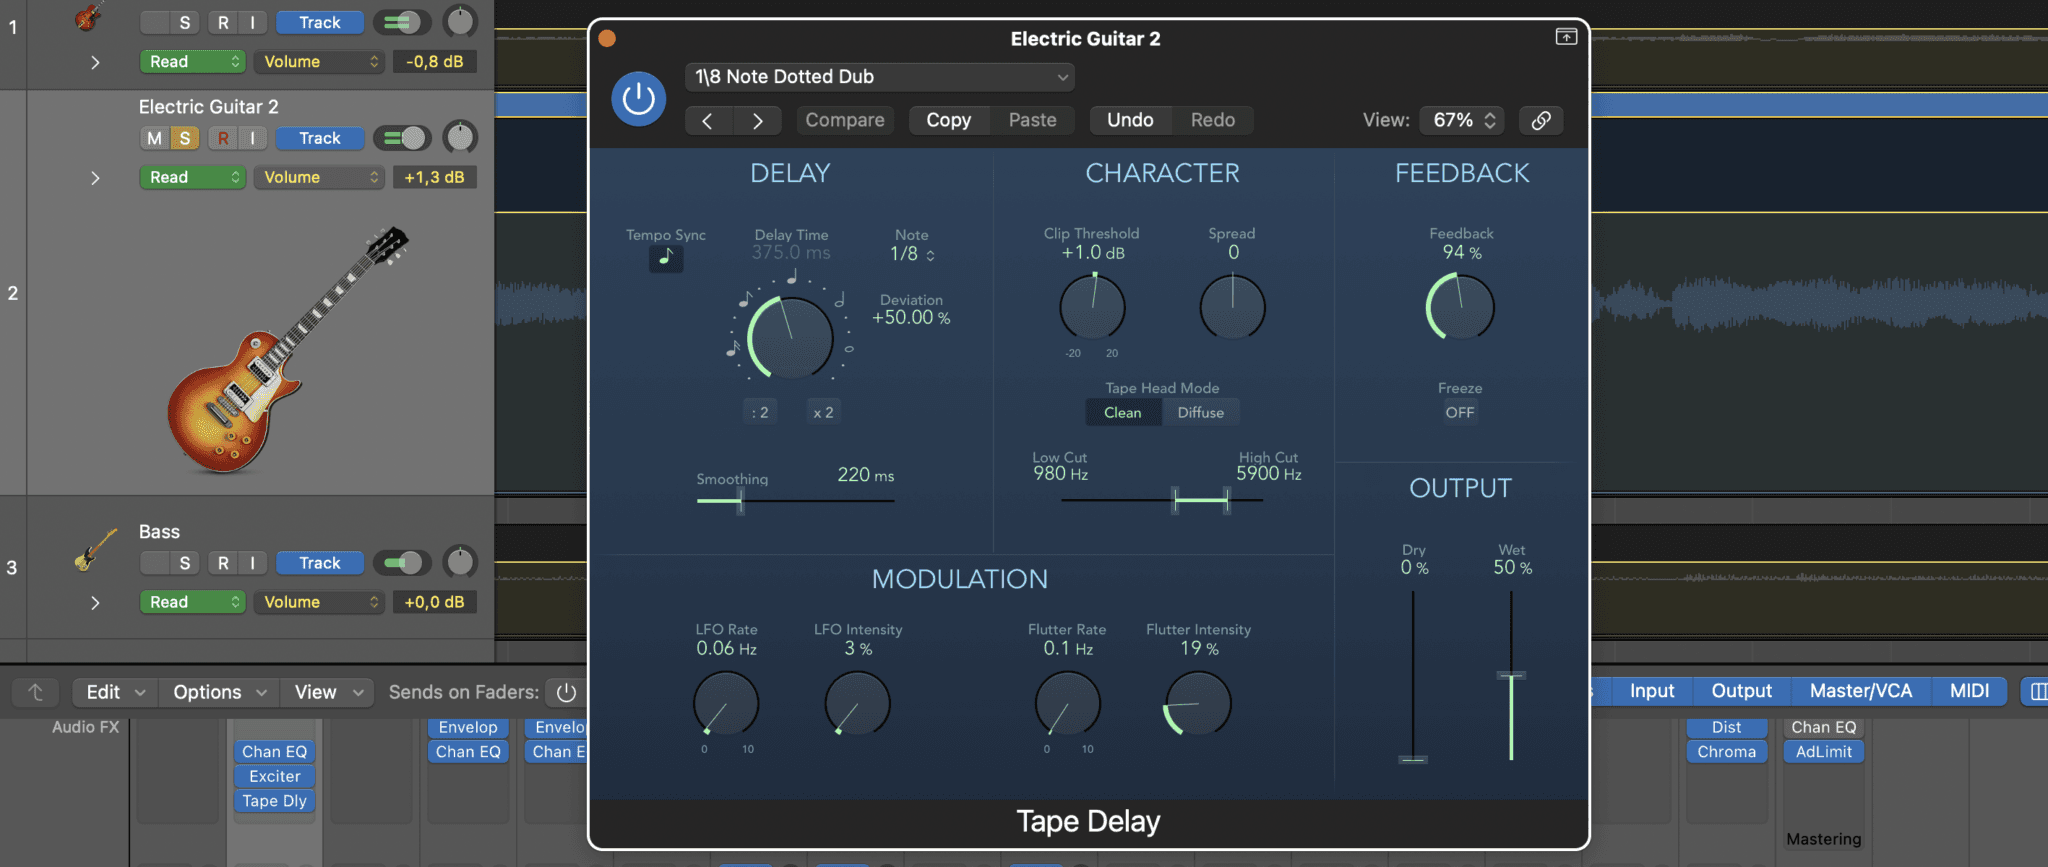Click the plugin window expand icon
Screen dimensions: 2048x867
pyautogui.click(x=1566, y=37)
